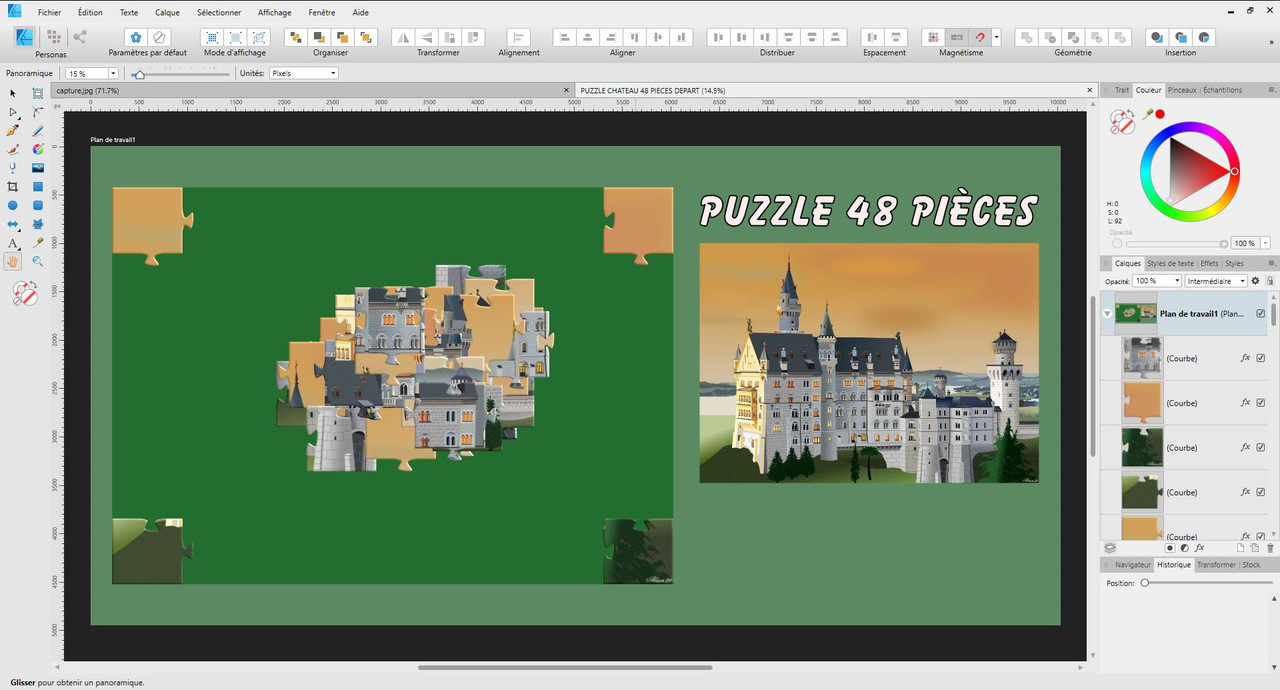Screen dimensions: 1280x690
Task: Open the zoom percentage 15 % dropdown
Action: pyautogui.click(x=113, y=73)
